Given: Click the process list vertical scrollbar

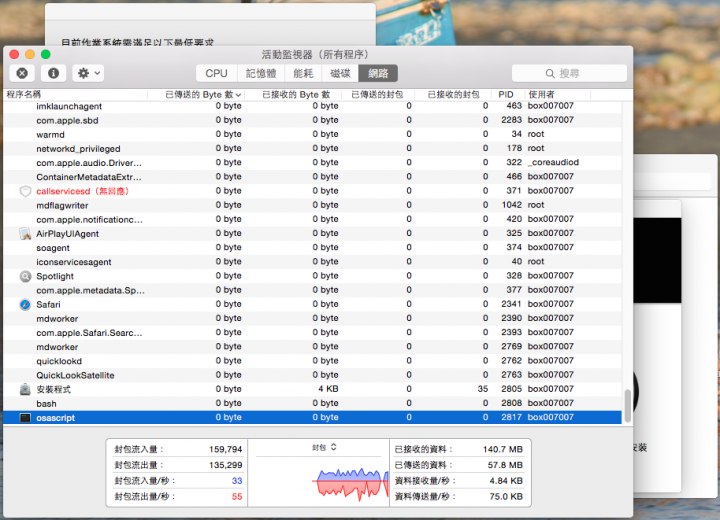Looking at the screenshot, I should 627,406.
